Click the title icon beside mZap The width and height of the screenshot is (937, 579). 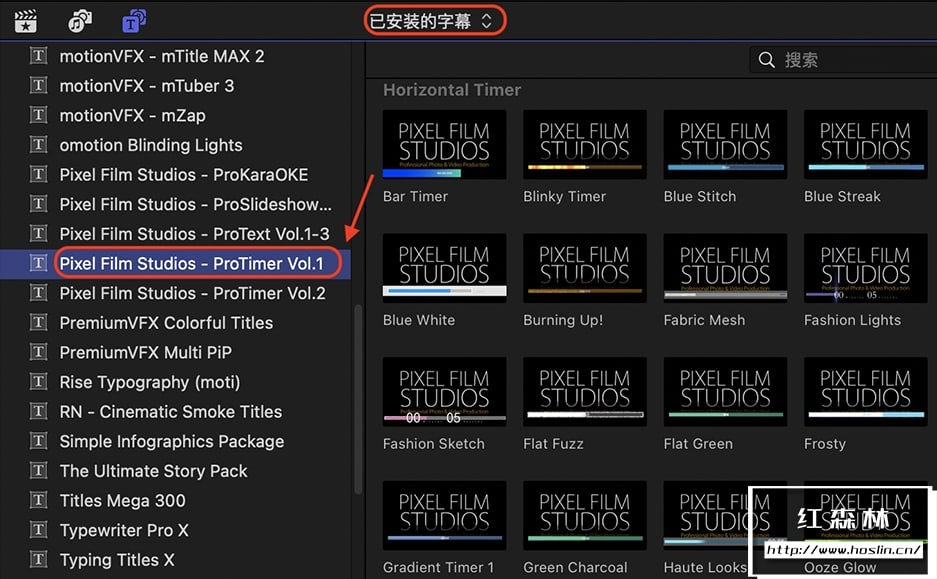click(x=38, y=115)
